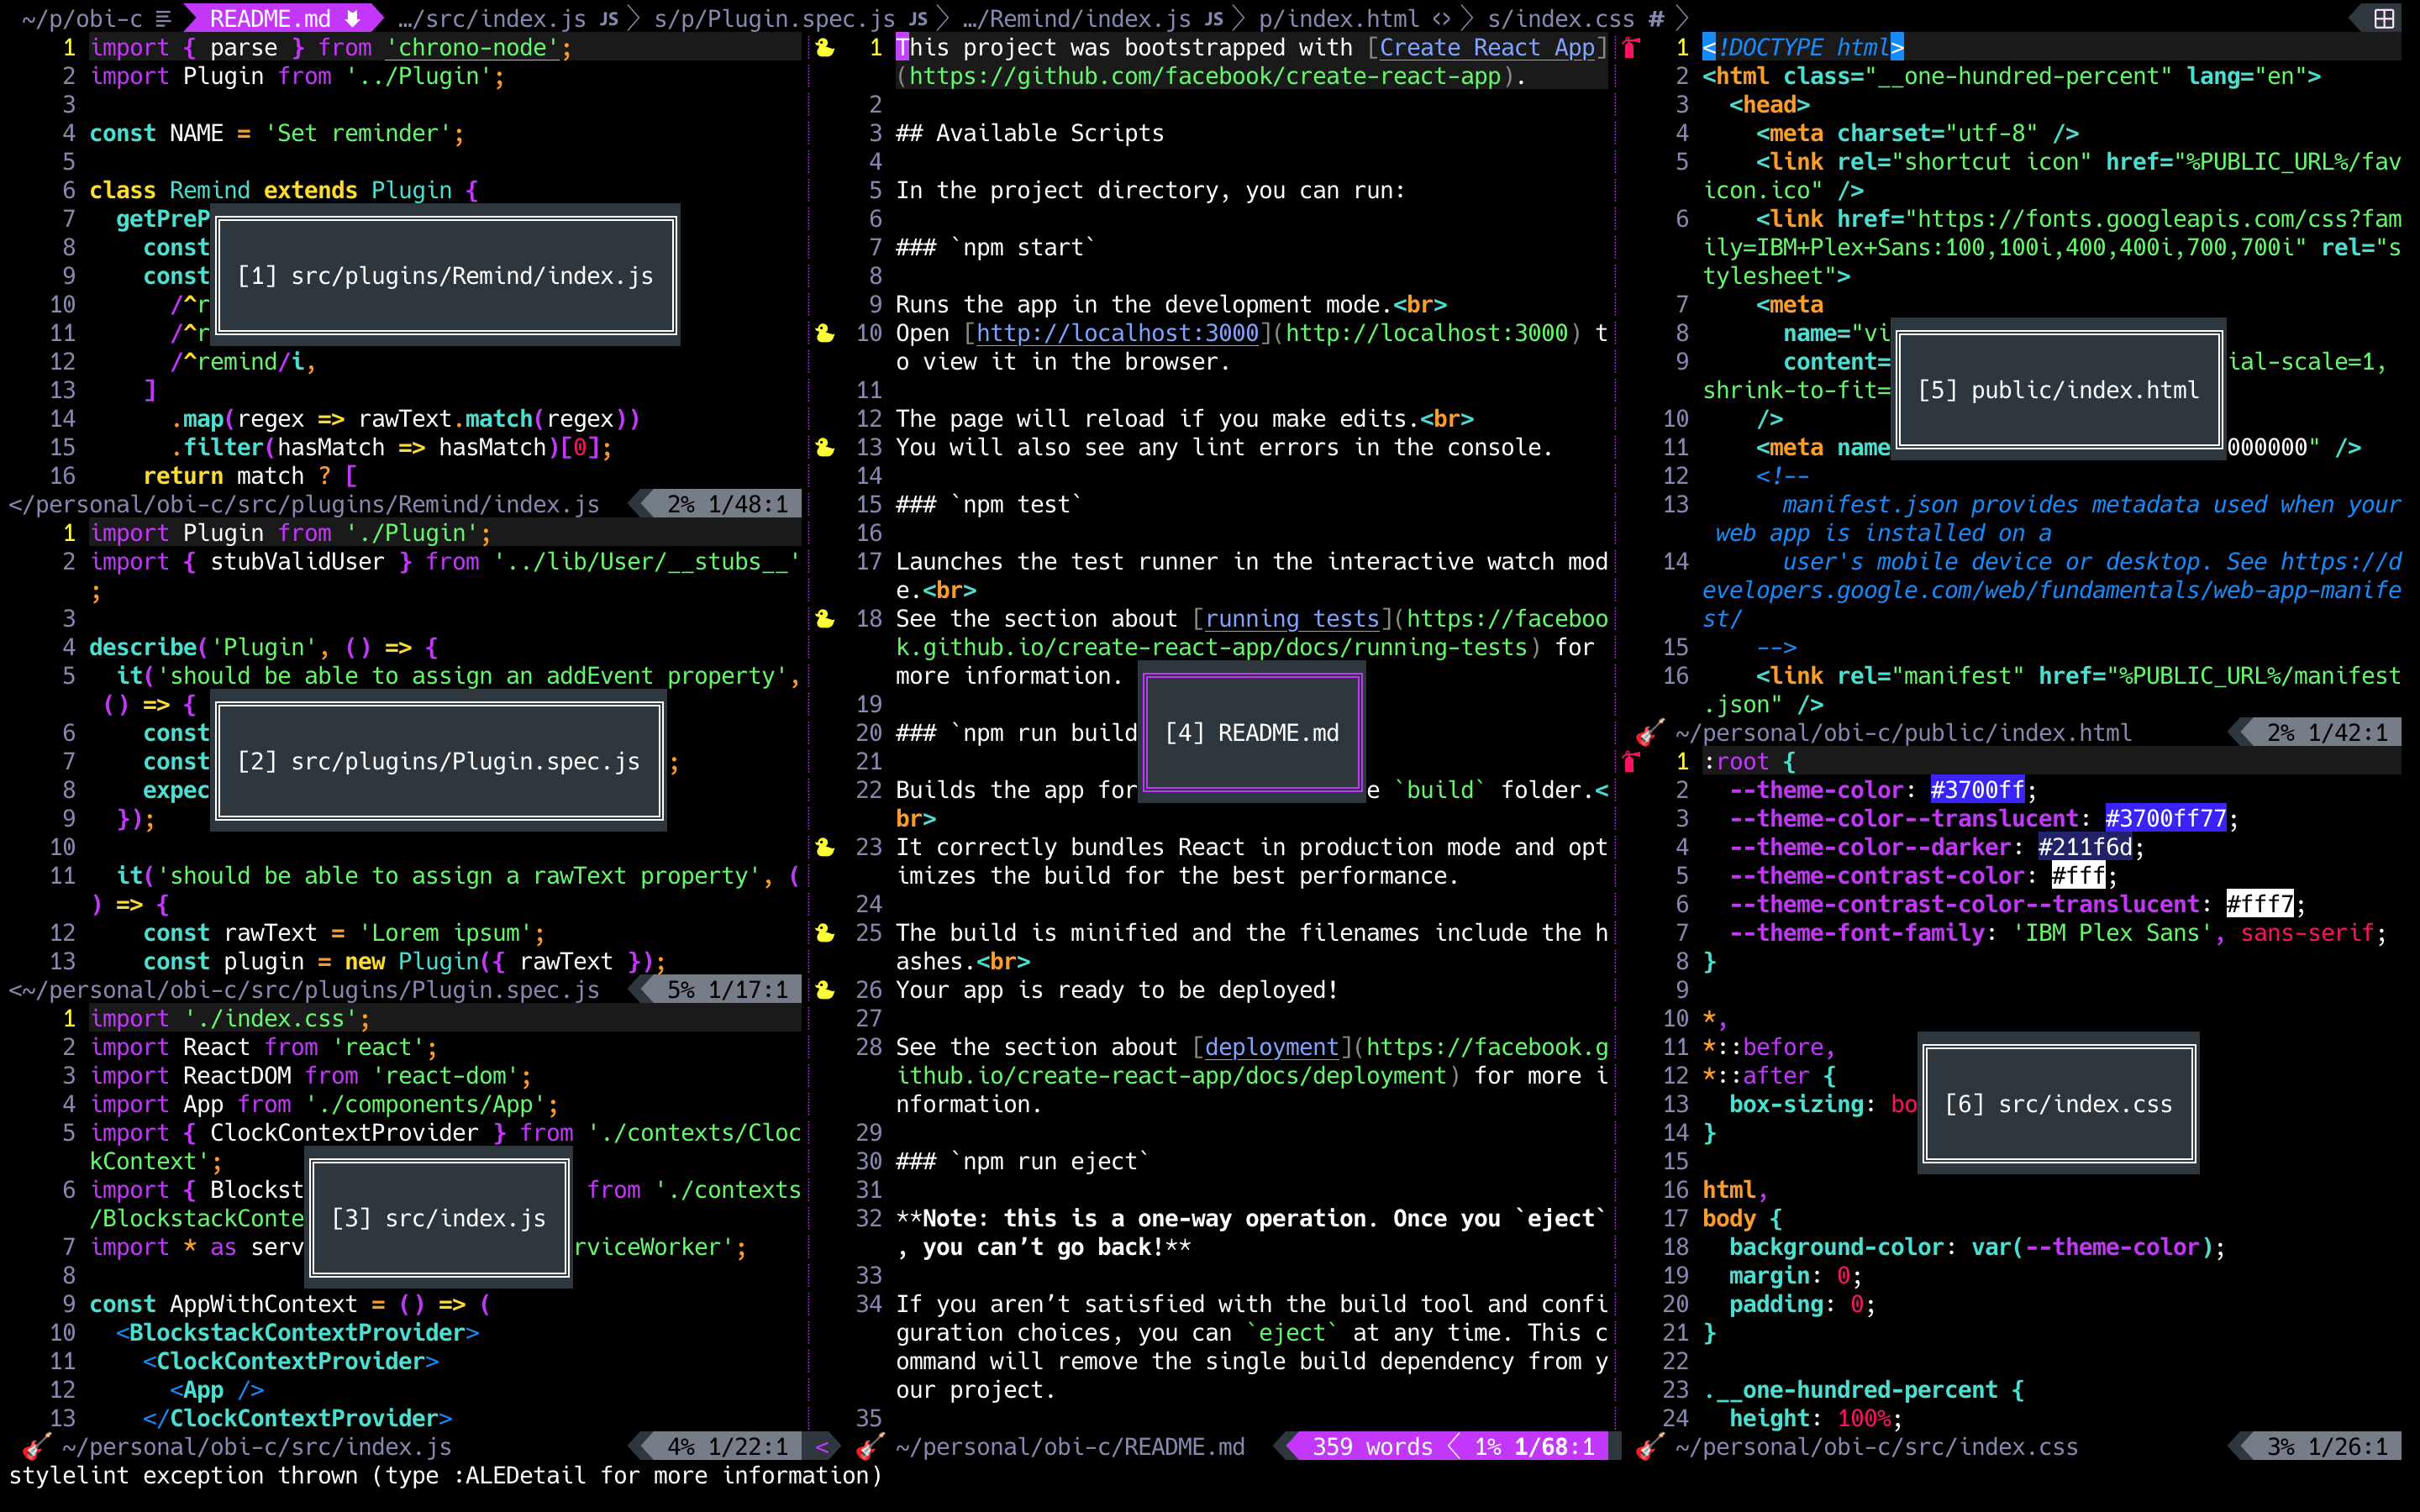Viewport: 2420px width, 1512px height.
Task: Click the '3% 1/26:1' position indicator
Action: tap(2328, 1446)
